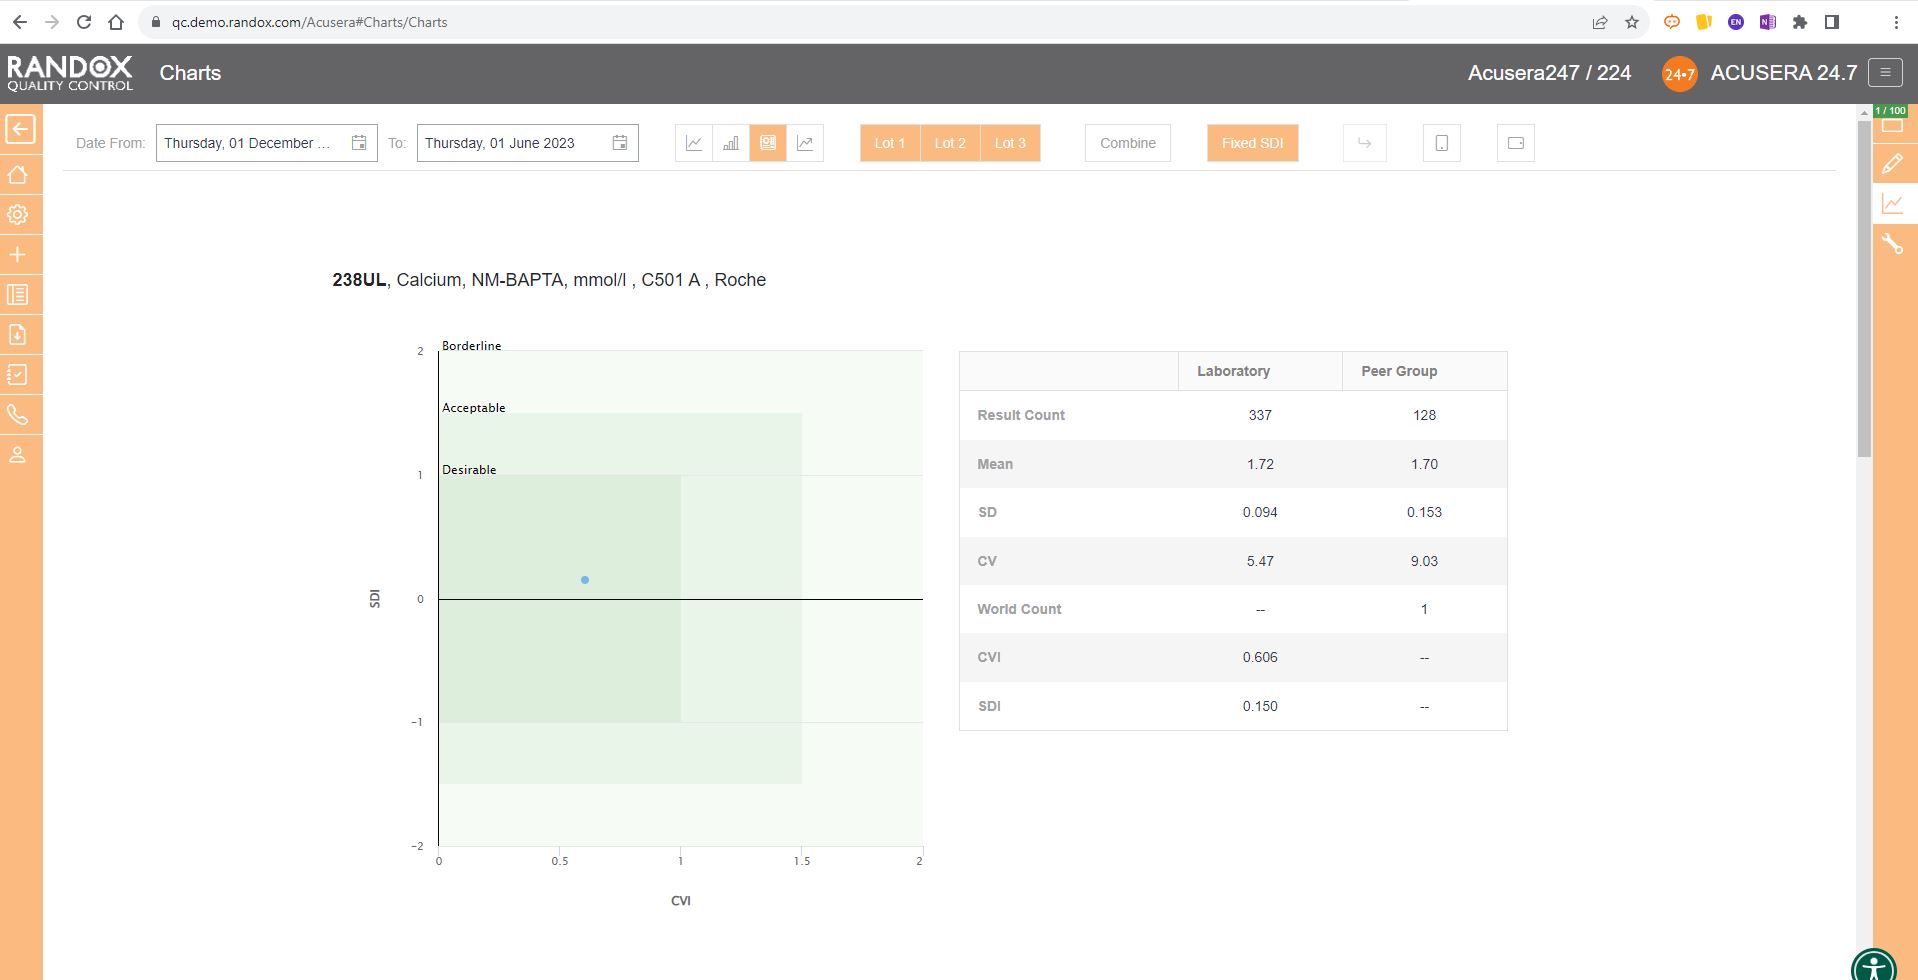
Task: Click the Acusera247 / 224 account label
Action: [1548, 72]
